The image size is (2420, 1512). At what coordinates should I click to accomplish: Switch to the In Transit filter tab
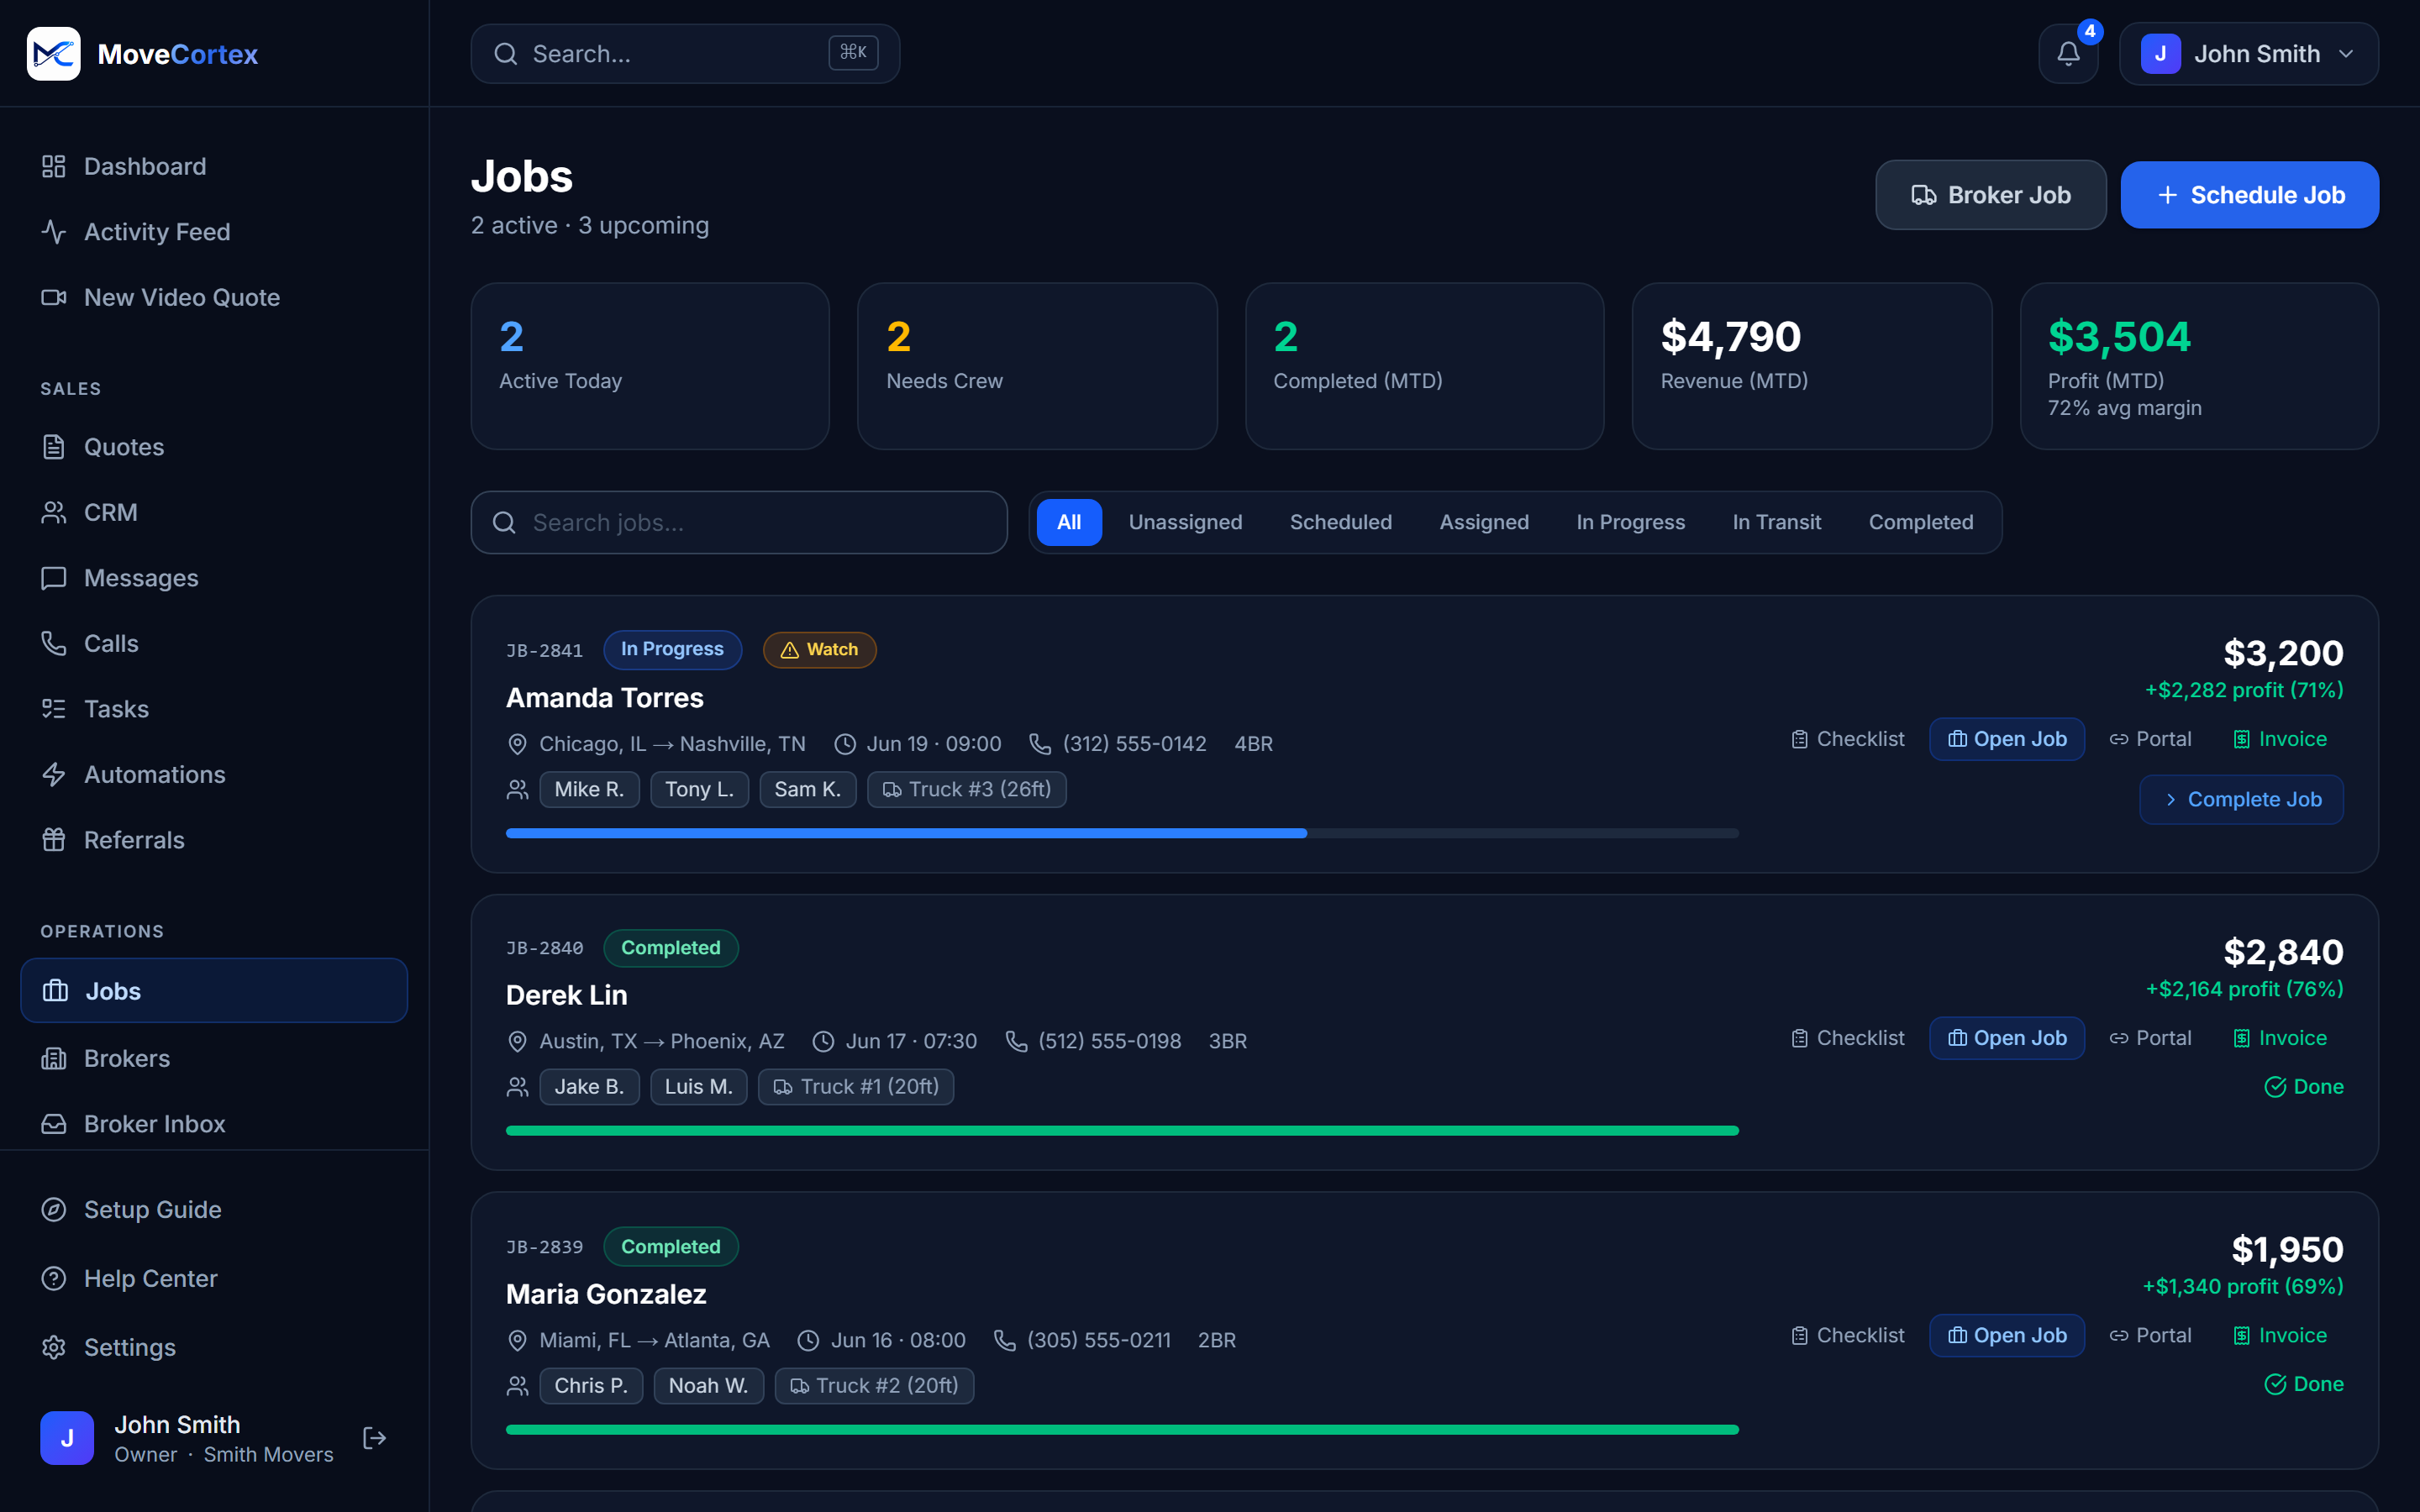point(1776,522)
